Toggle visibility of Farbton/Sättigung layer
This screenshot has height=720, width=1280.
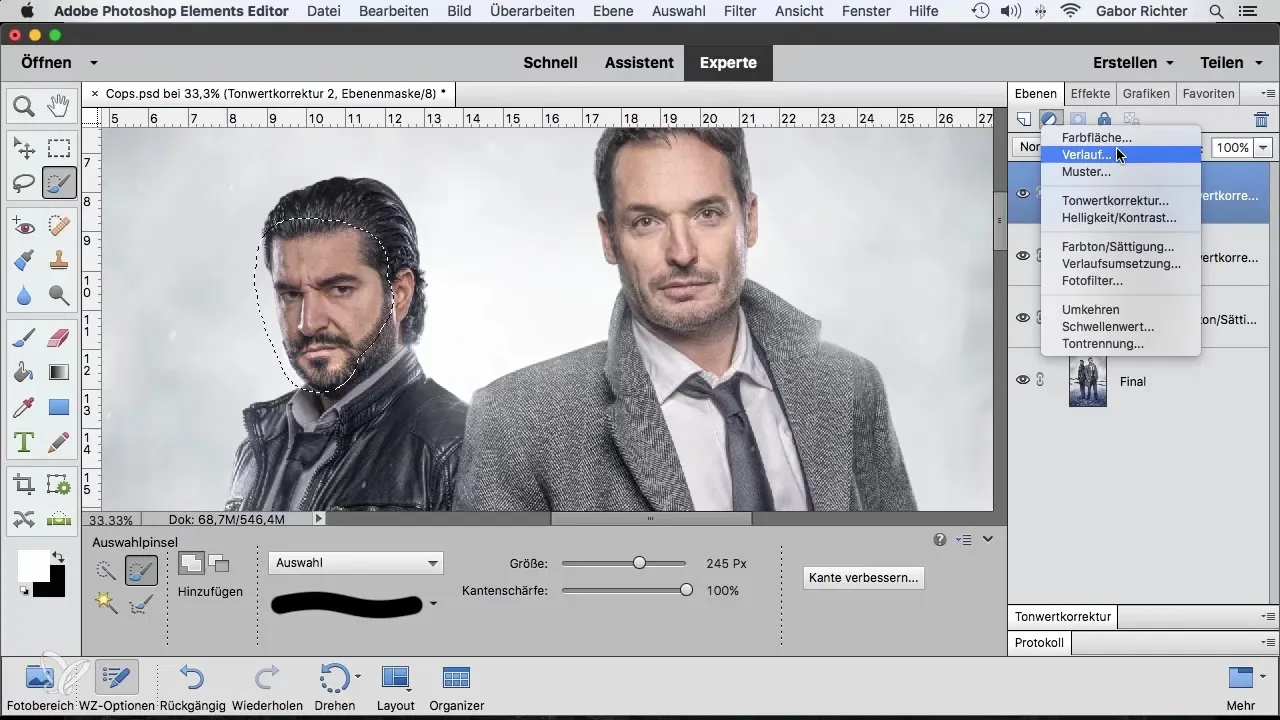[1023, 318]
